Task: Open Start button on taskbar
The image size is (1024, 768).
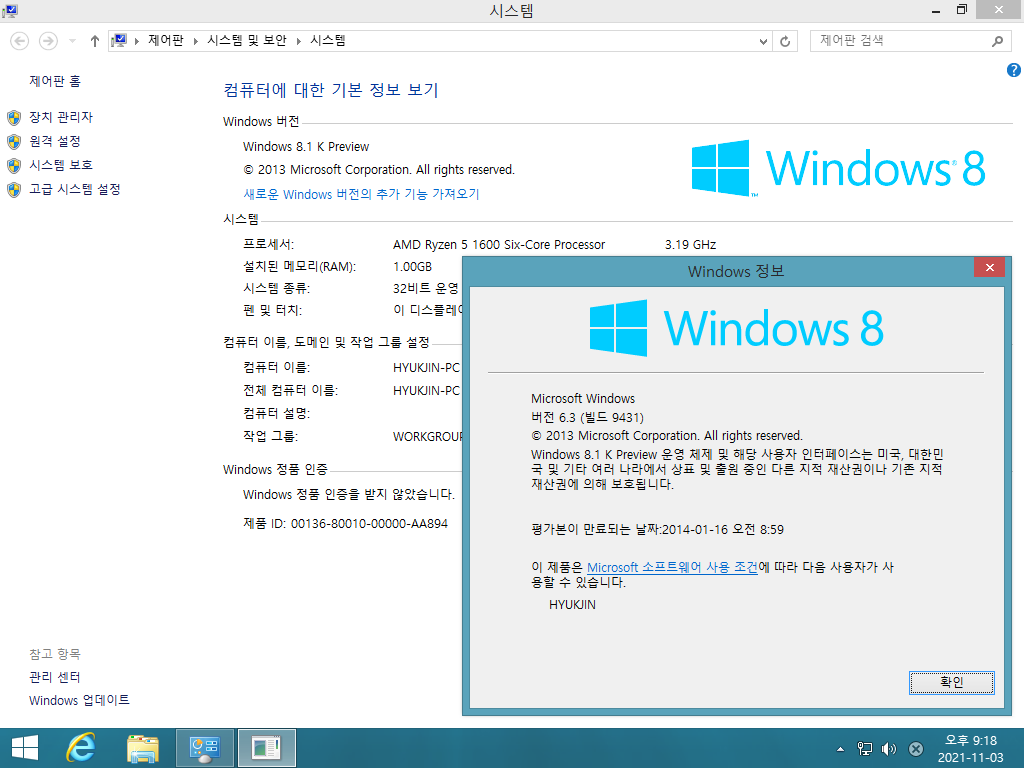Action: pos(25,748)
